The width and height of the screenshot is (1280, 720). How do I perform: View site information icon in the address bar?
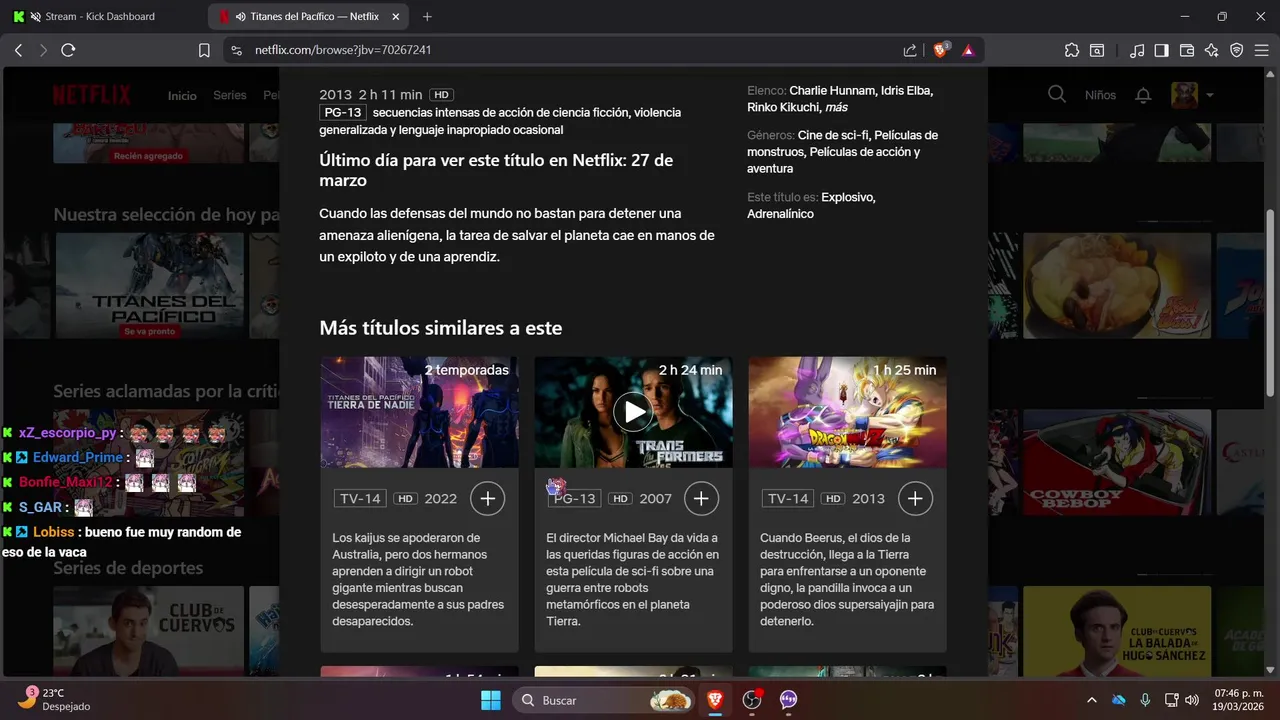236,50
